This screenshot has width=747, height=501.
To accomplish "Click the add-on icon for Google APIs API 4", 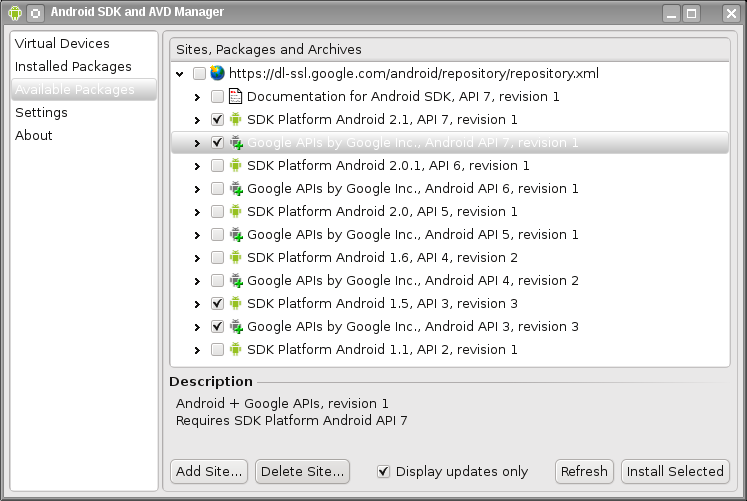I will coord(236,281).
